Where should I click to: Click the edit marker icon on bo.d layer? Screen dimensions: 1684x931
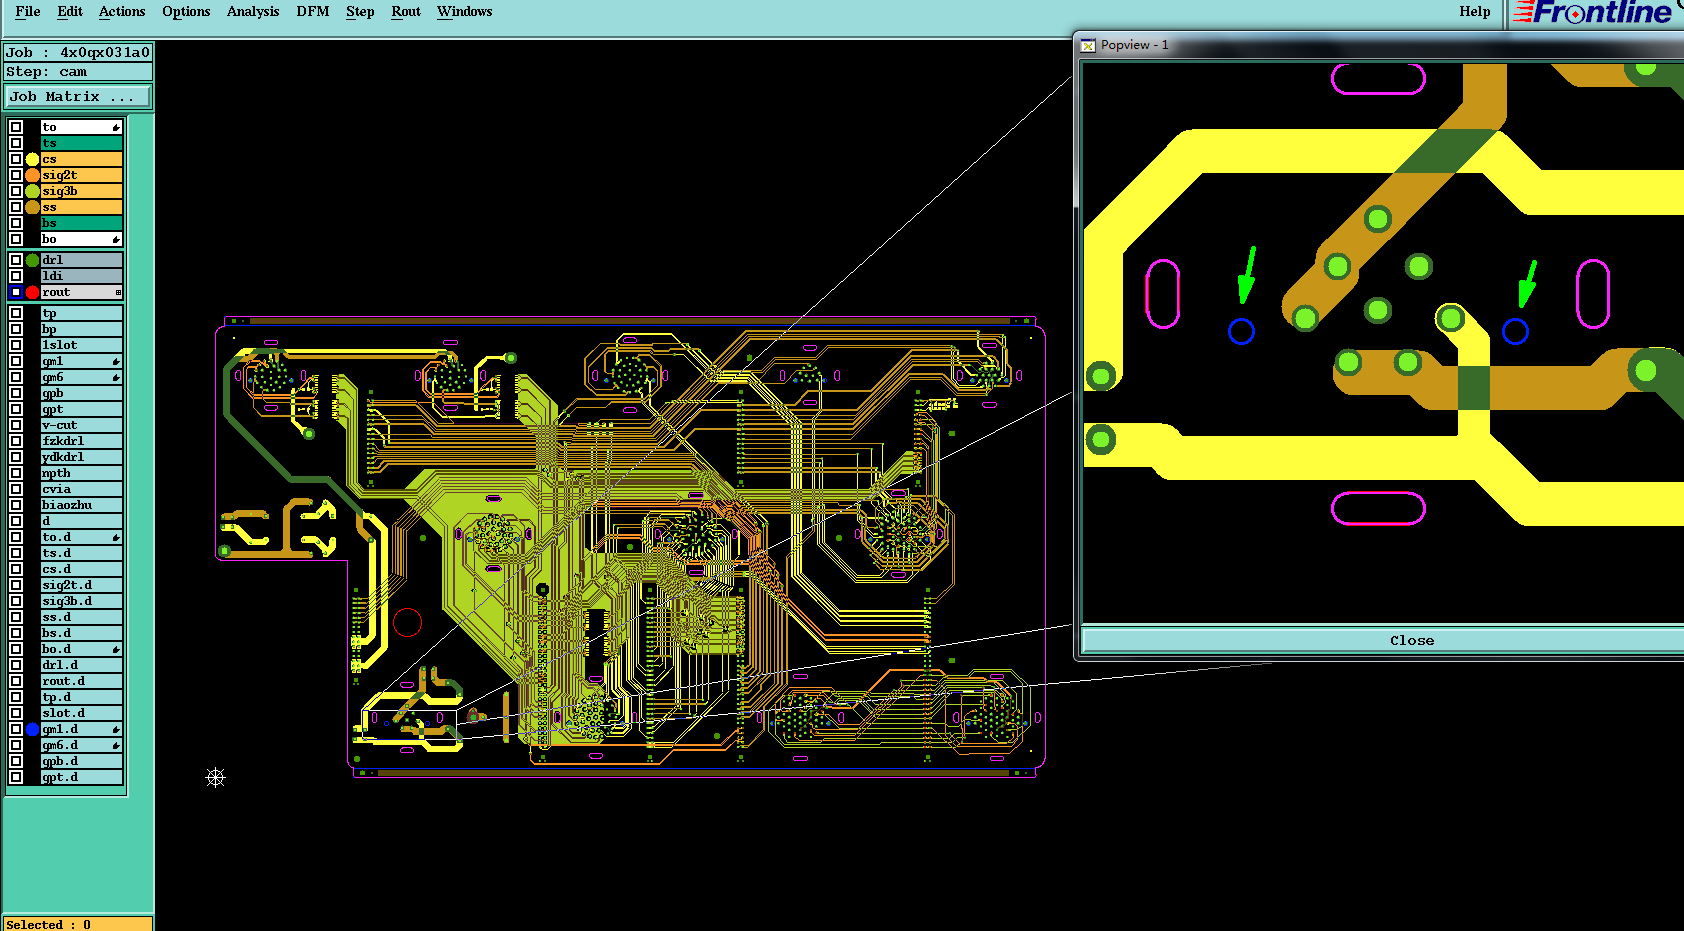tap(116, 650)
